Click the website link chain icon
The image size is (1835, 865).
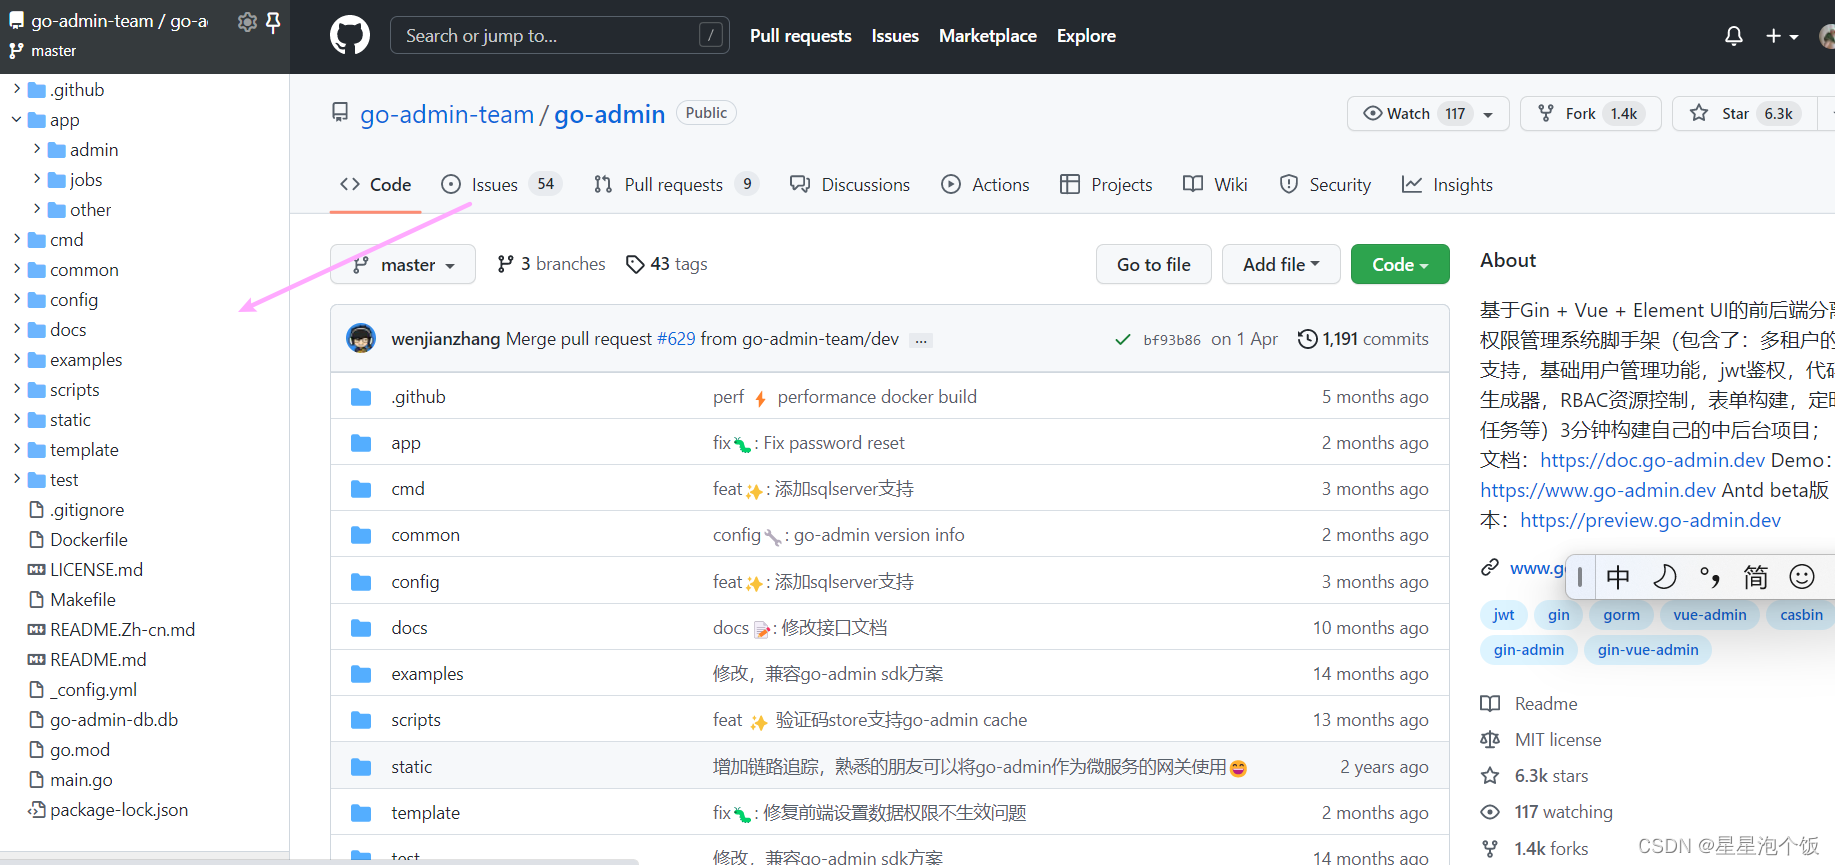(1490, 567)
